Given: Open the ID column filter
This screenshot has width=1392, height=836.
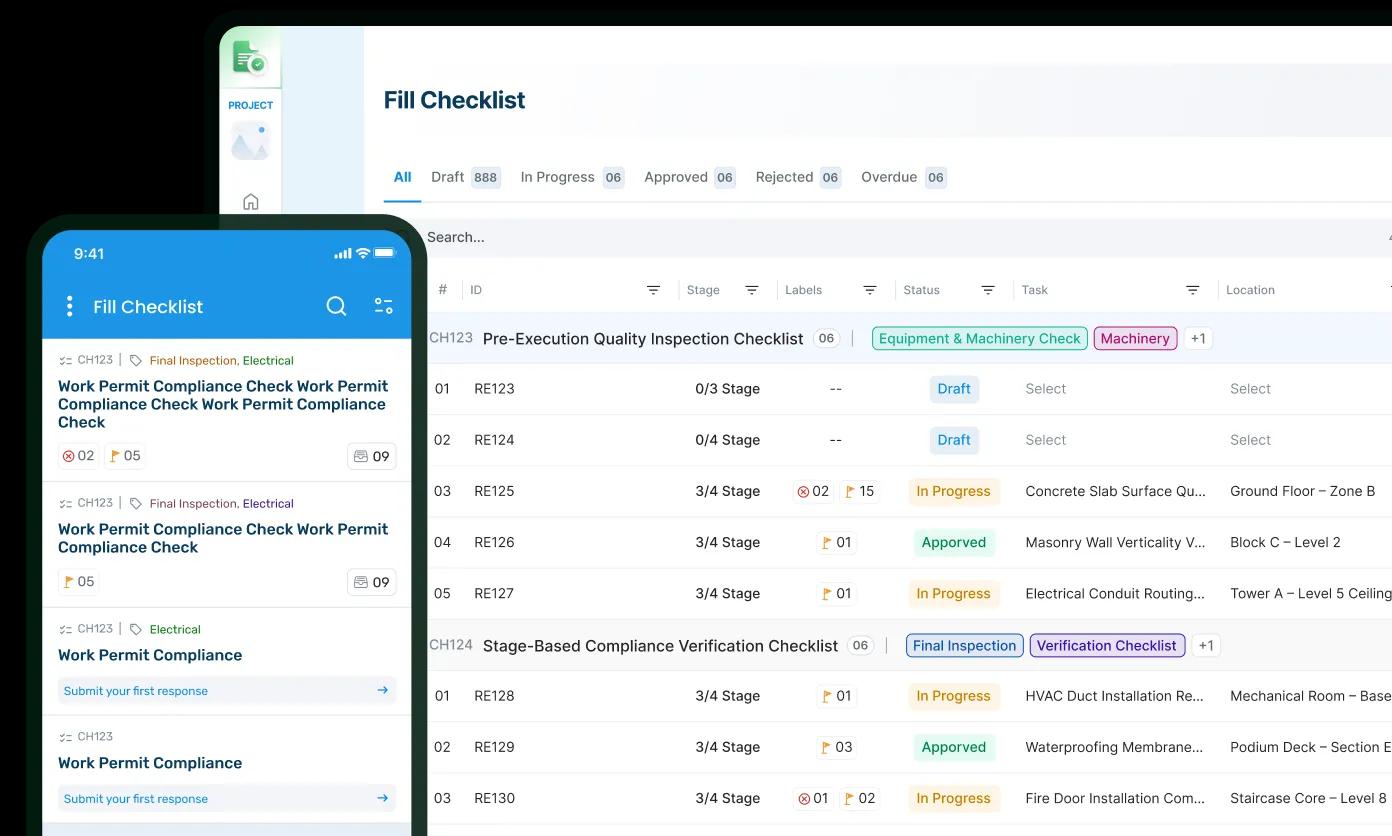Looking at the screenshot, I should tap(653, 290).
